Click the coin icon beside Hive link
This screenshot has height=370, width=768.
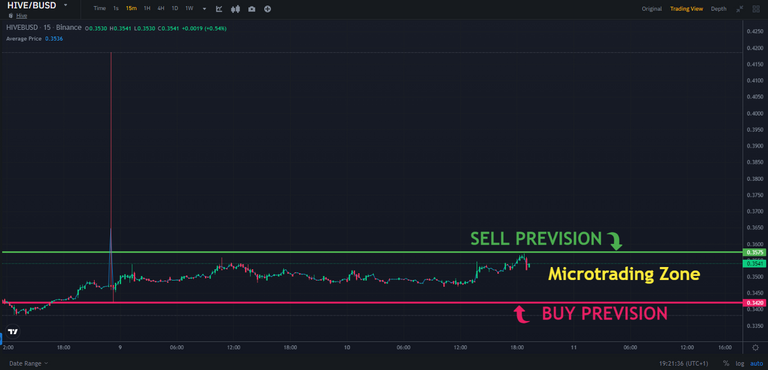click(11, 16)
